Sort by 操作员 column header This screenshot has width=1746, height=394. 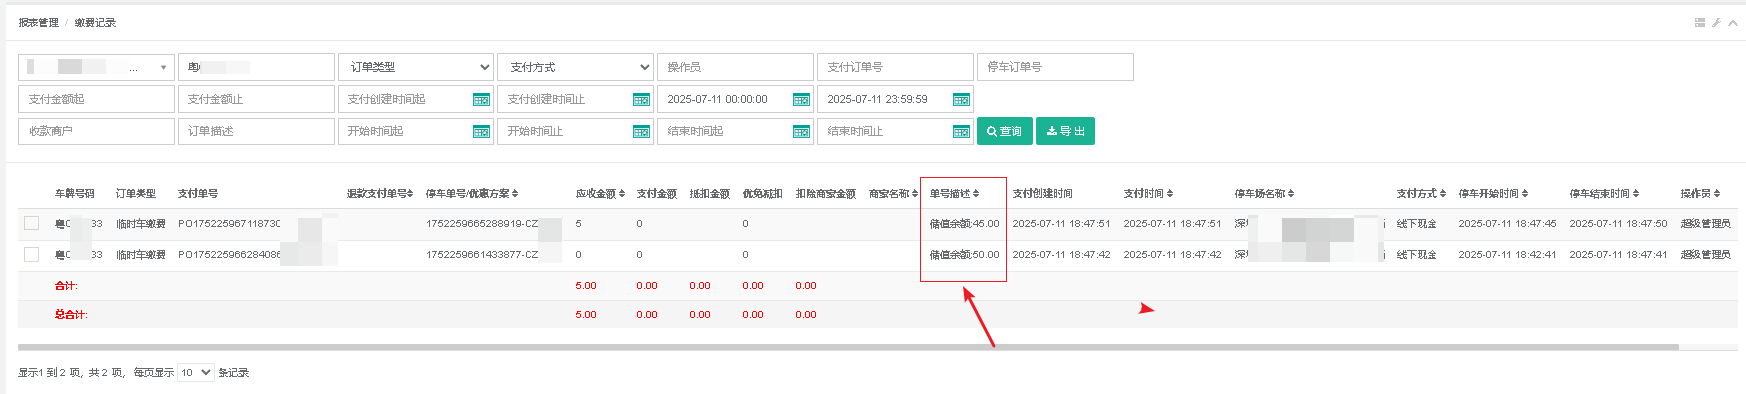click(1700, 193)
